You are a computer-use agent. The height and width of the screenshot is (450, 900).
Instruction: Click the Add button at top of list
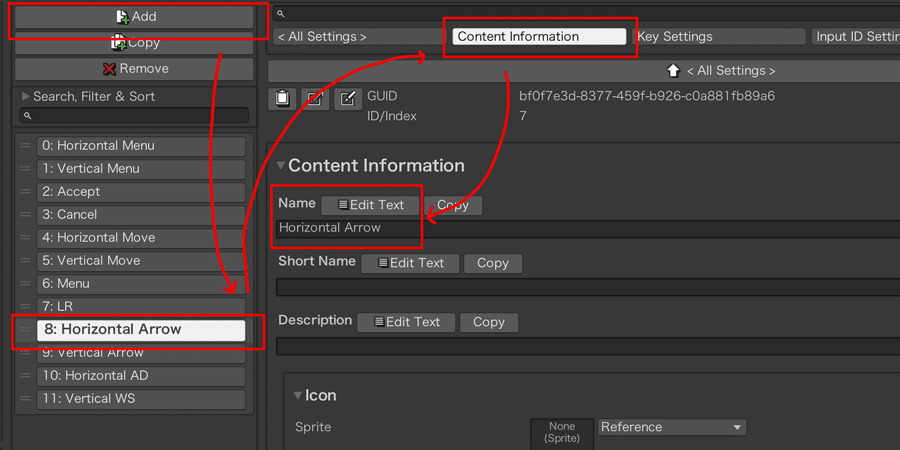[134, 17]
